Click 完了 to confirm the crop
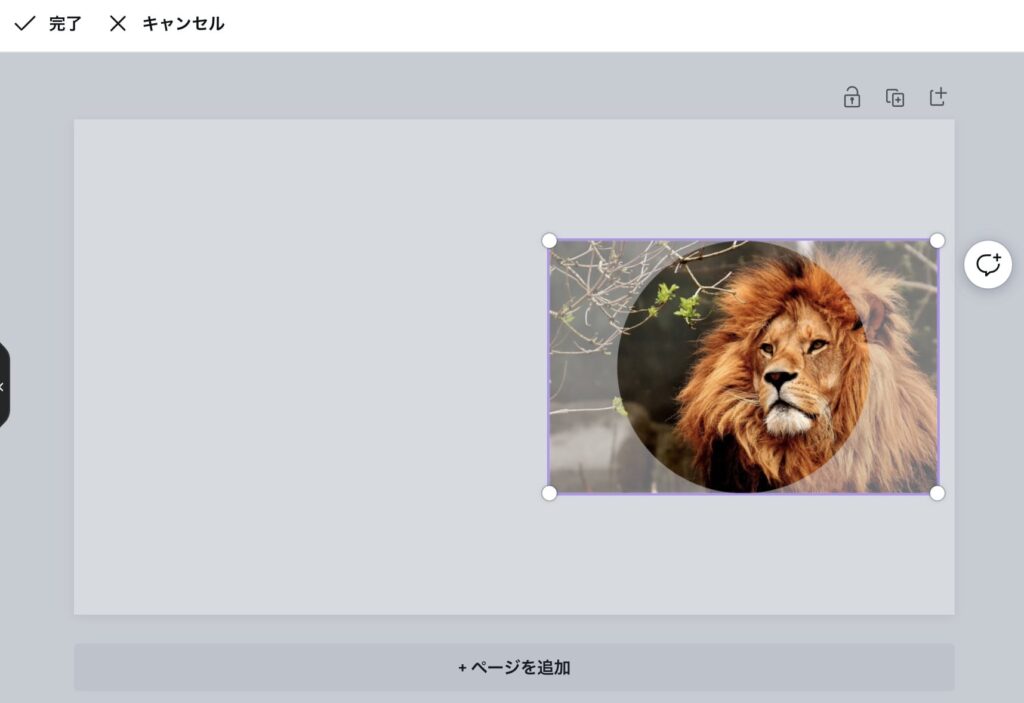This screenshot has width=1024, height=703. 48,24
